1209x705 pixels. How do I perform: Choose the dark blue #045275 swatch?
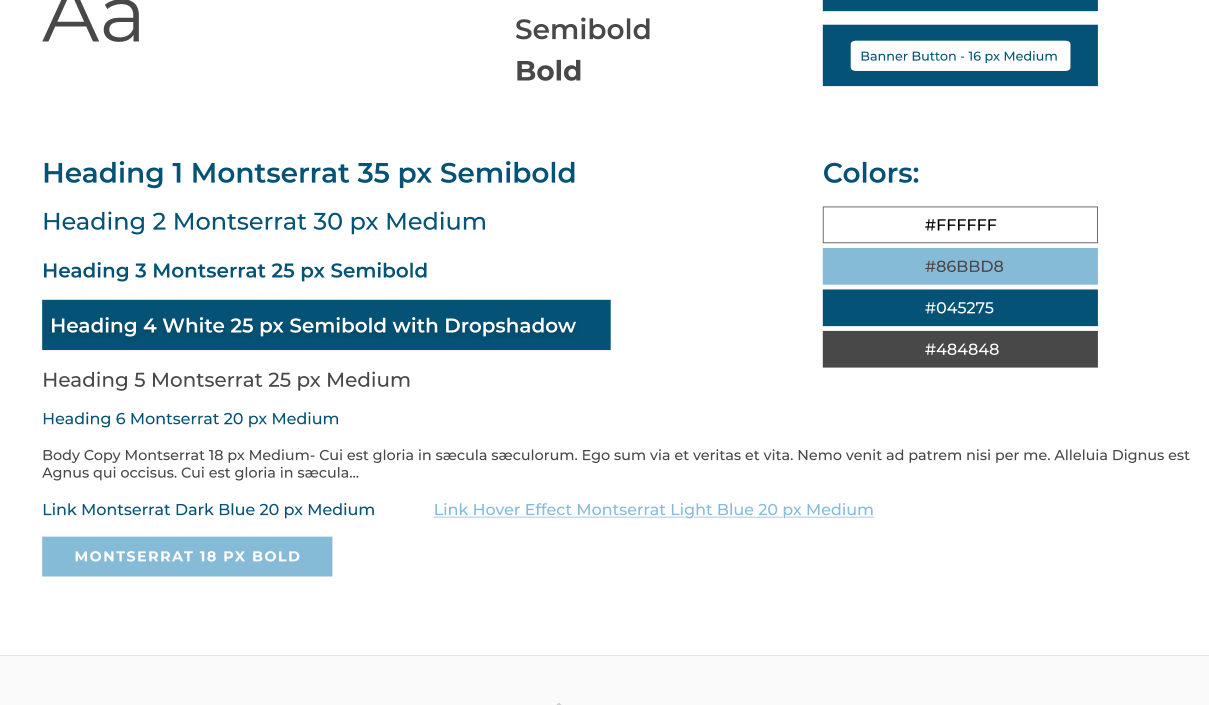pos(960,308)
